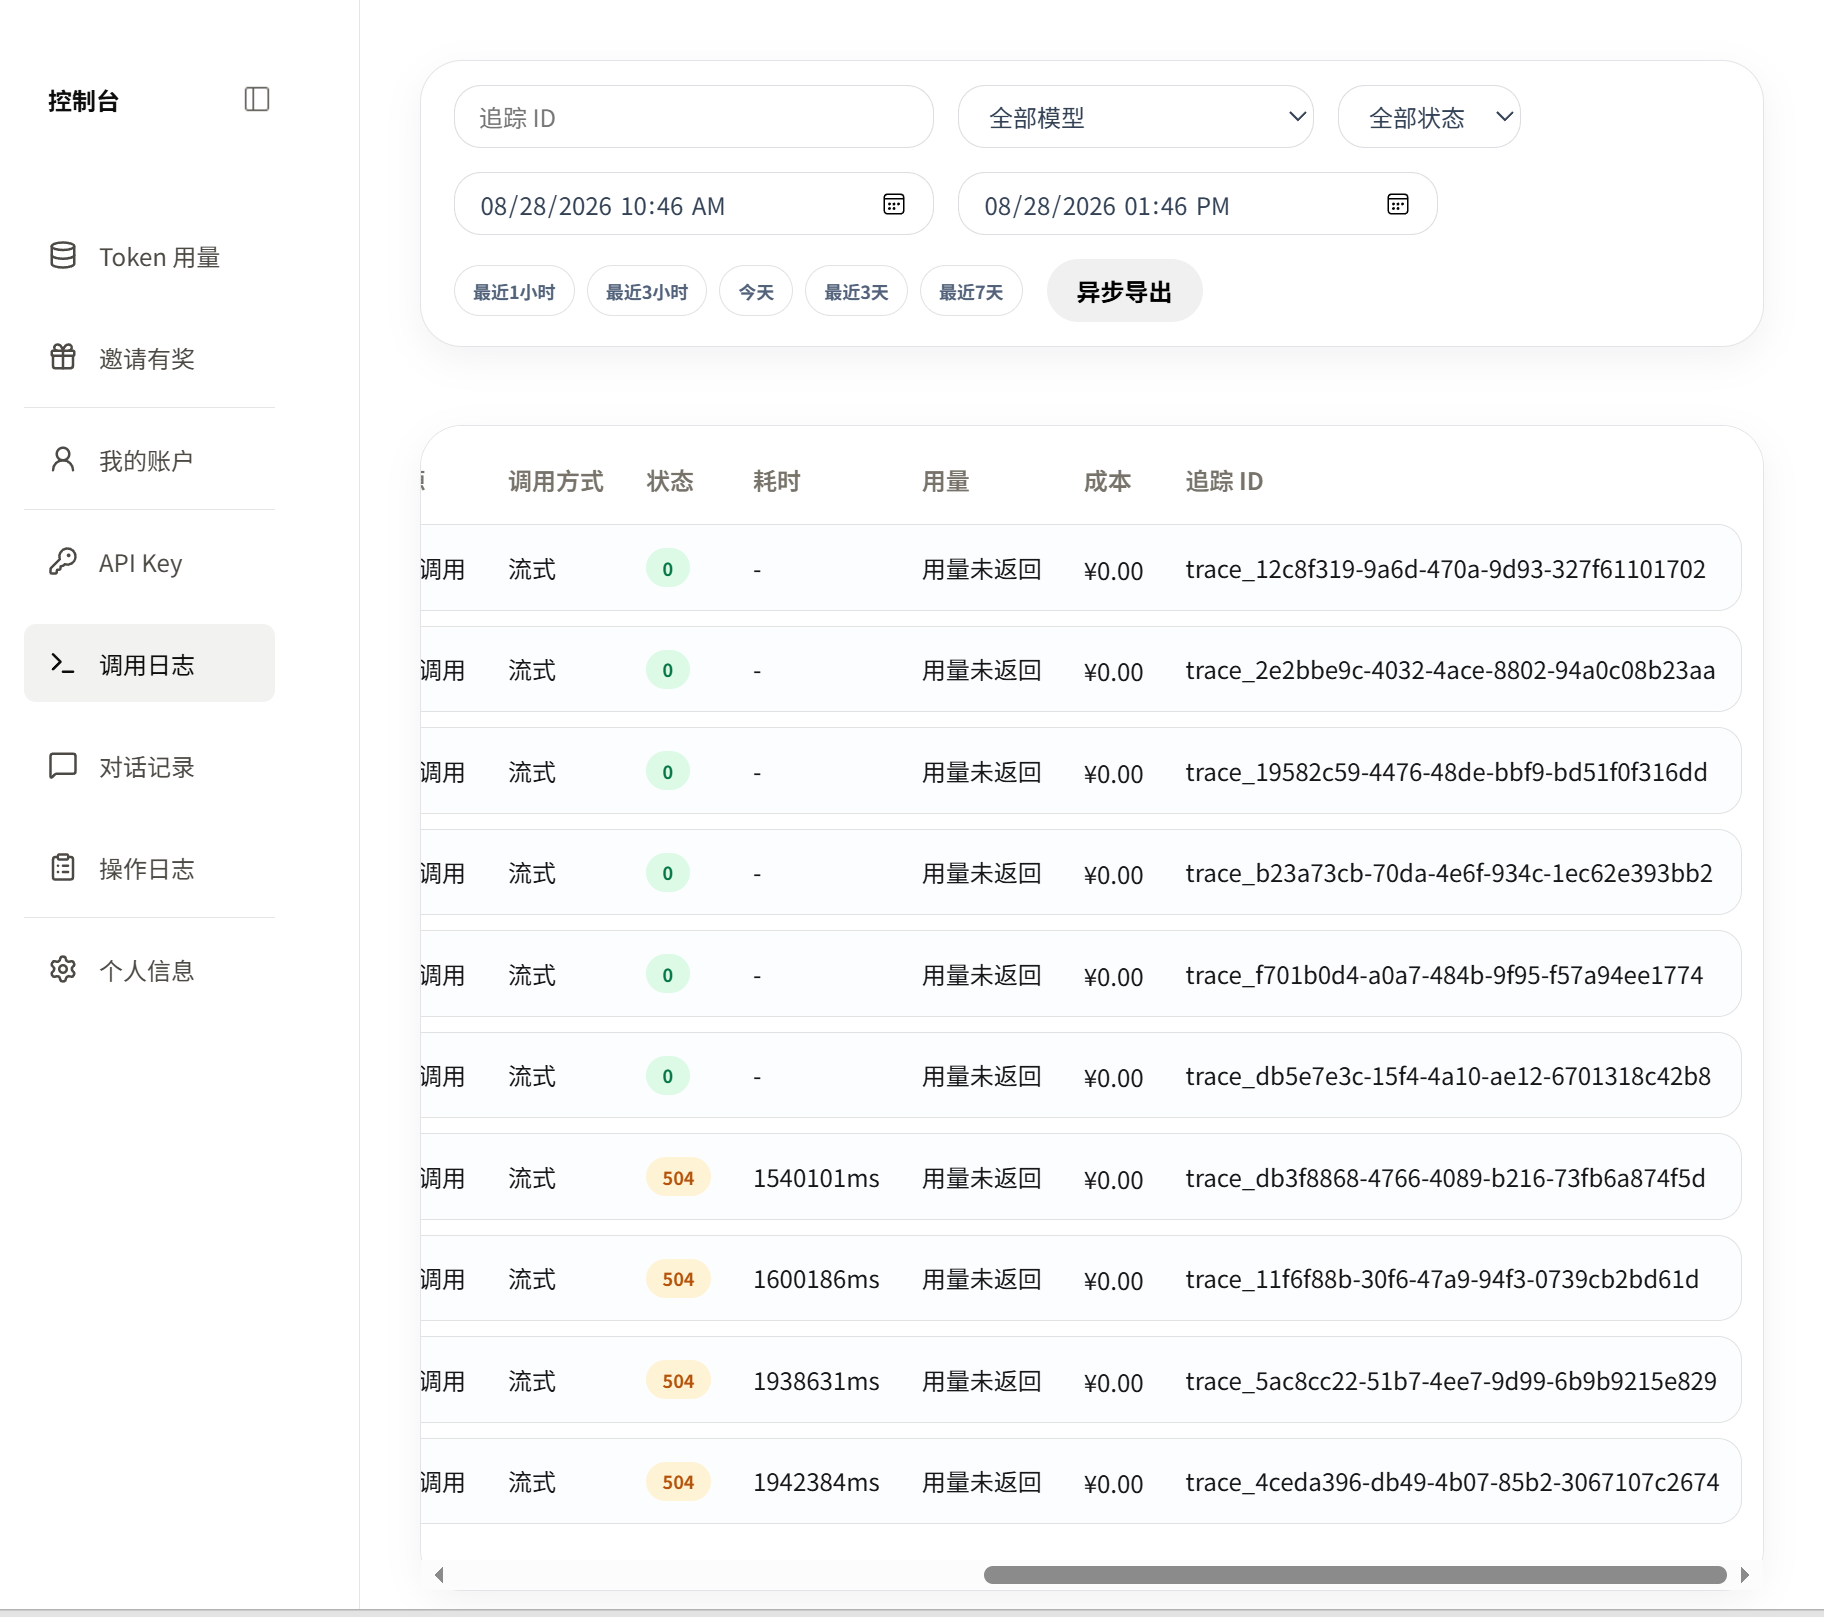Viewport: 1824px width, 1617px height.
Task: Click the 504 status badge in 1540101ms row
Action: point(678,1178)
